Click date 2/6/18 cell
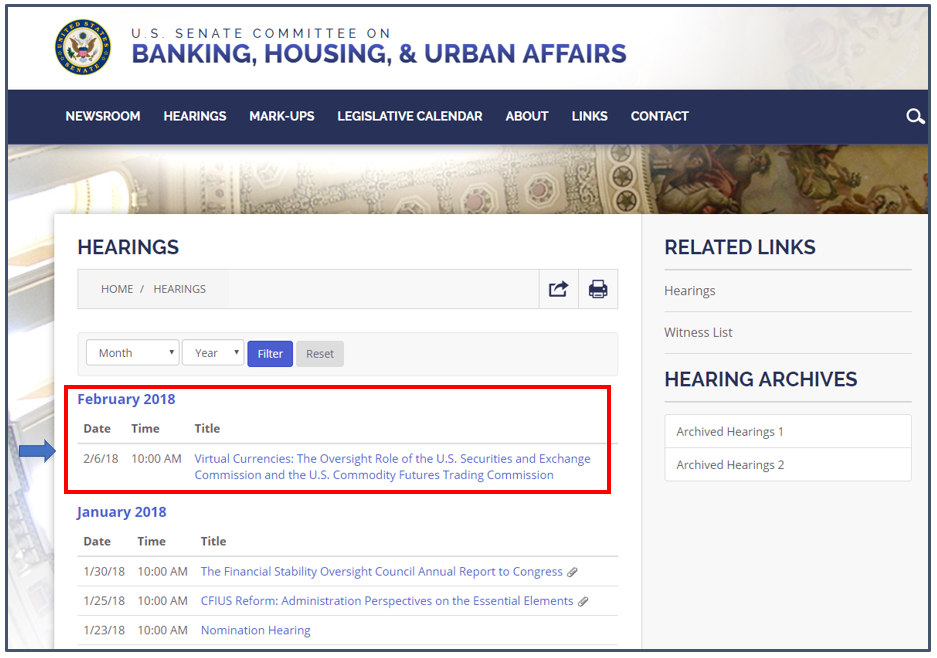This screenshot has height=658, width=937. [x=100, y=459]
